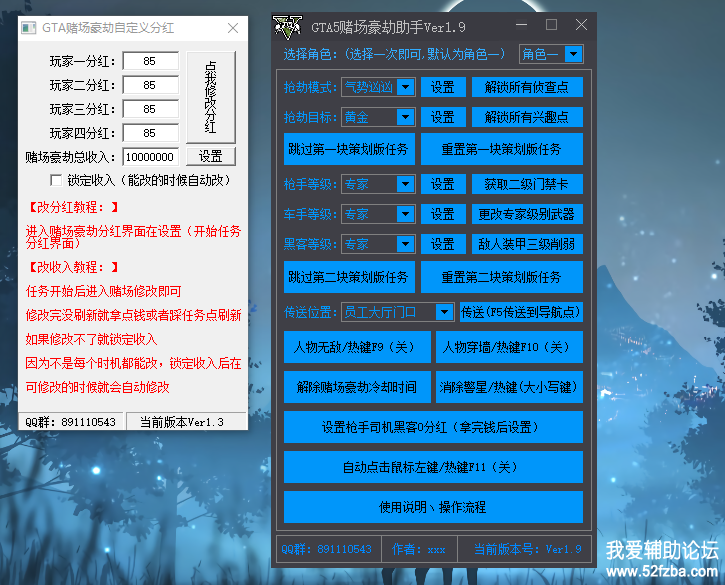This screenshot has width=725, height=585.
Task: Click 任务开始后进入赌场修改即可 text
Action: [x=104, y=291]
